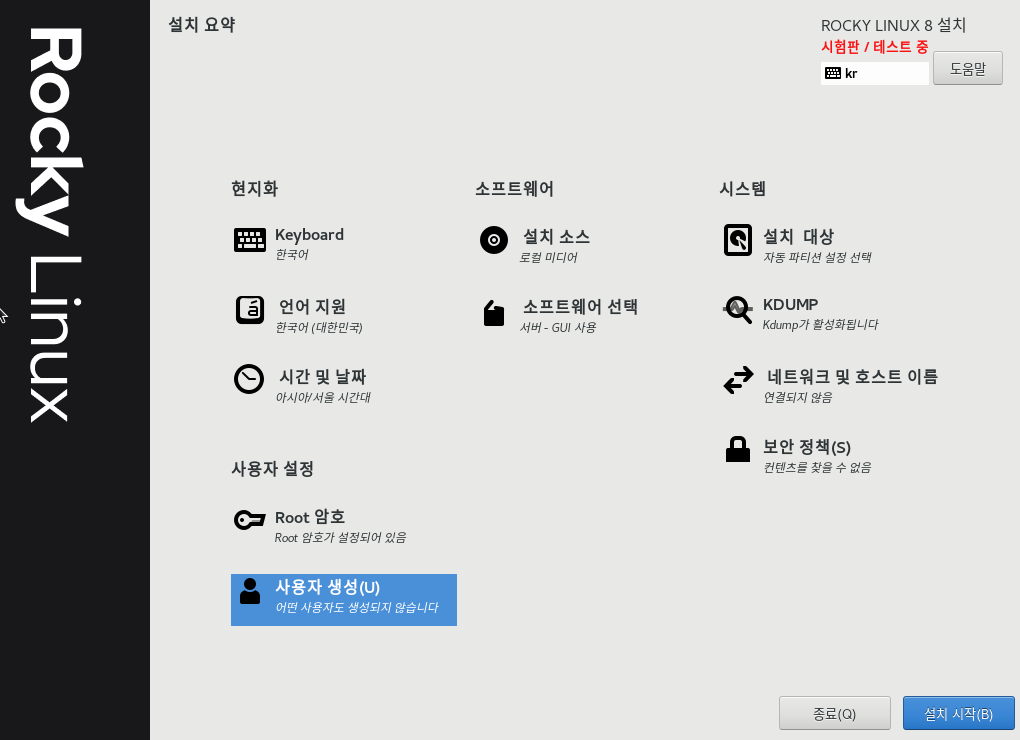
Task: Click the 어떤 사용자도 생성되지 않습니다 text
Action: (x=357, y=607)
